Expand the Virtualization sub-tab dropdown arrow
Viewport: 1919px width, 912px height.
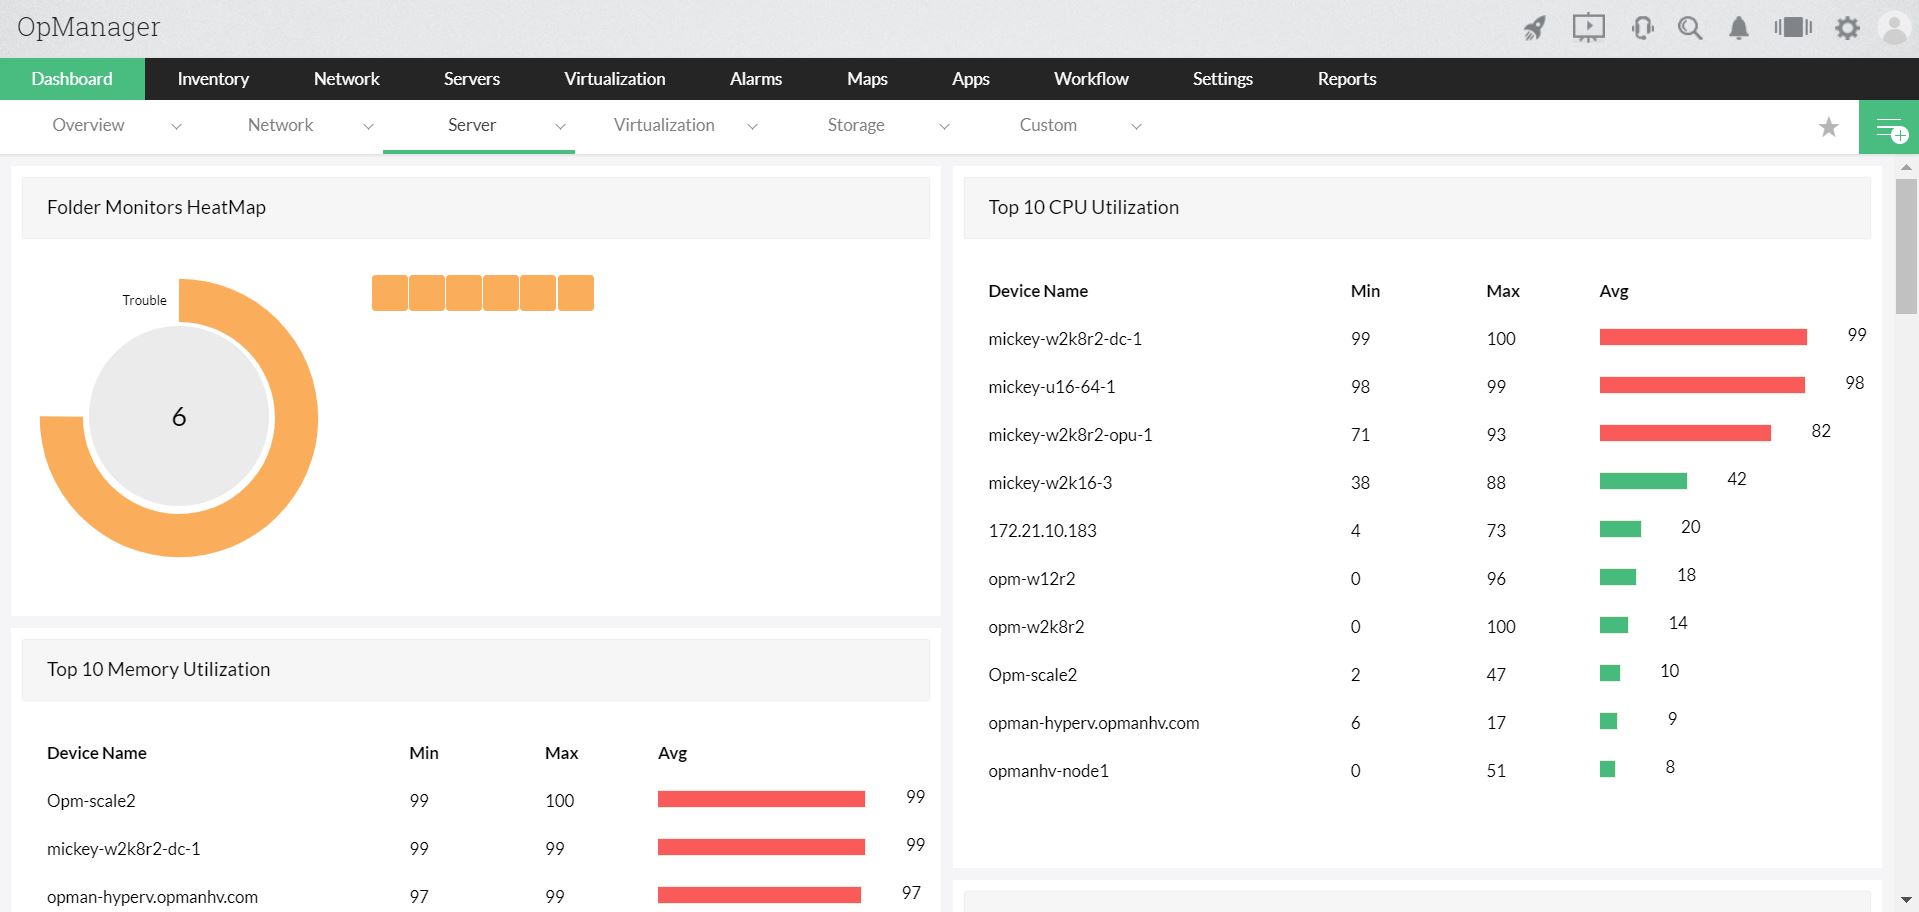point(752,127)
